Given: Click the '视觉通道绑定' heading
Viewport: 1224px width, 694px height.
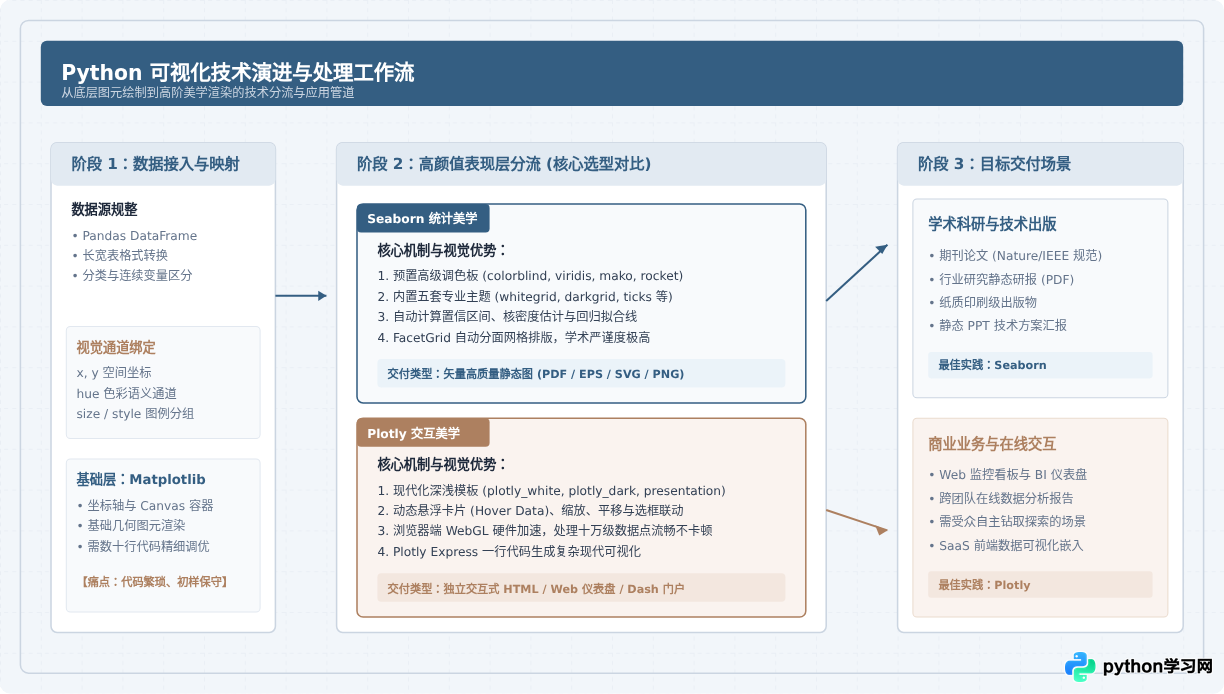Looking at the screenshot, I should coord(116,348).
